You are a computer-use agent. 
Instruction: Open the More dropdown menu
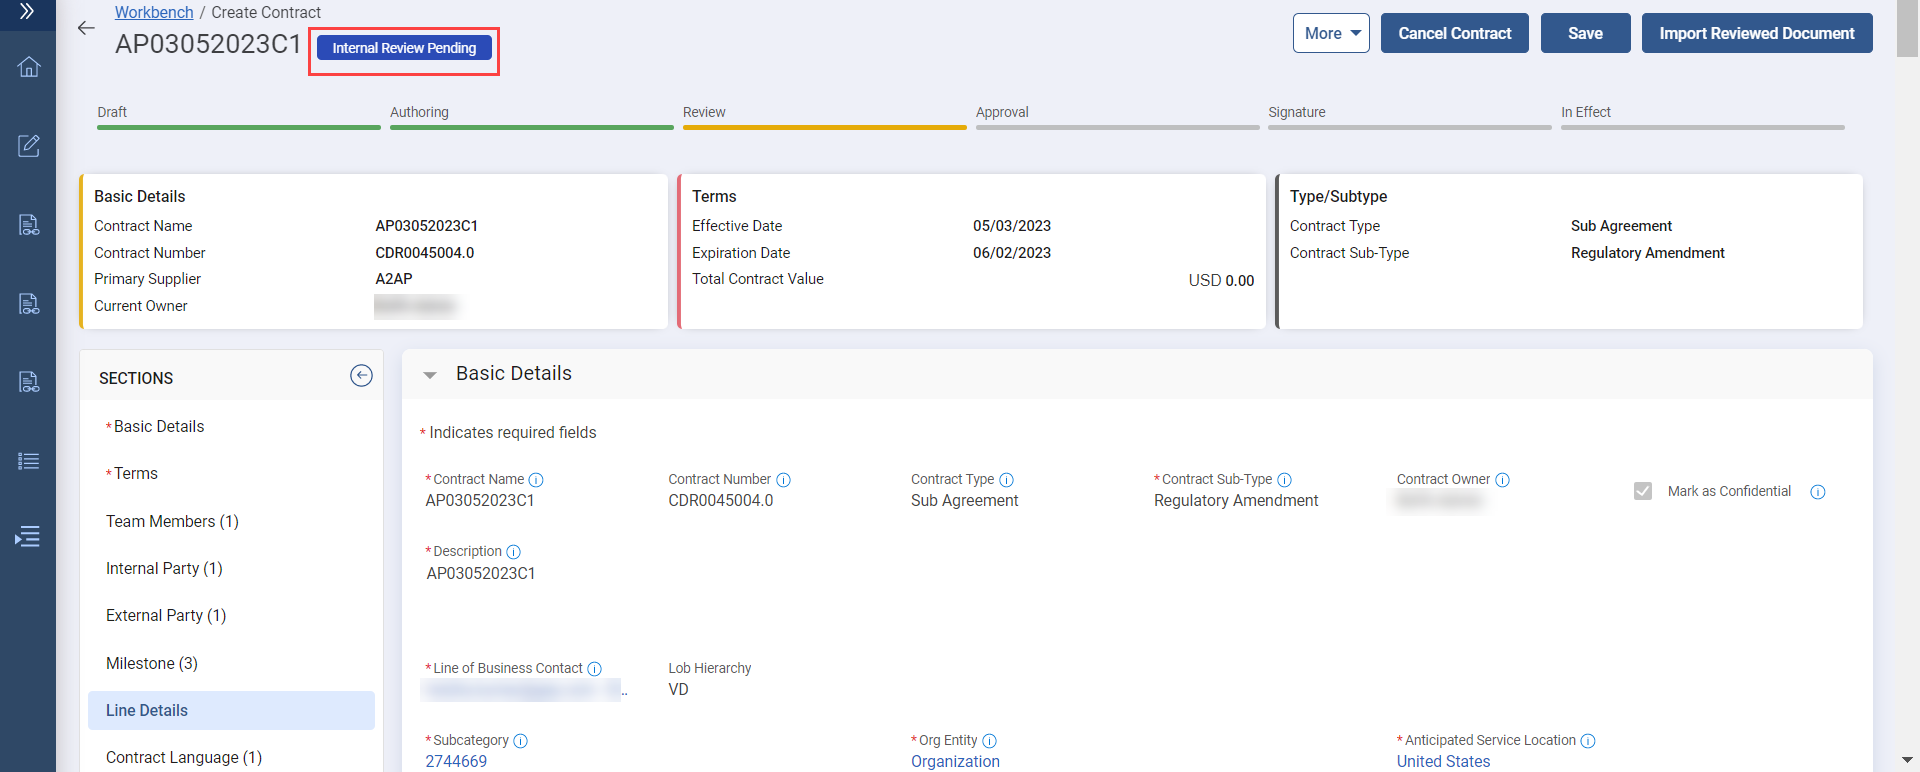click(x=1331, y=33)
